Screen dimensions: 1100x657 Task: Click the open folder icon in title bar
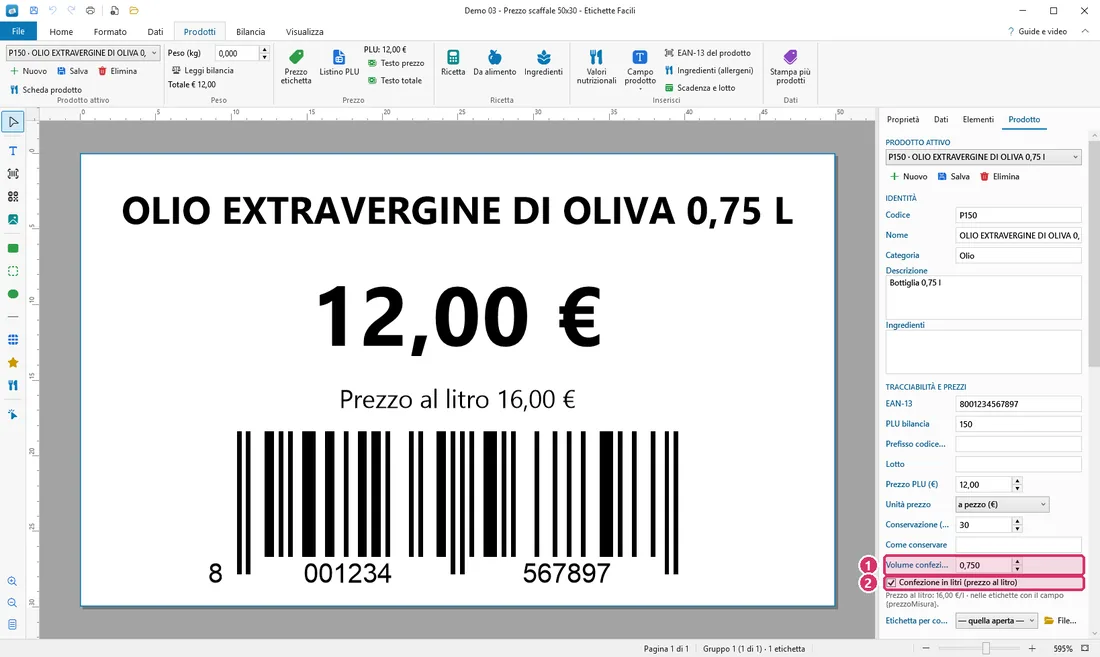(134, 11)
